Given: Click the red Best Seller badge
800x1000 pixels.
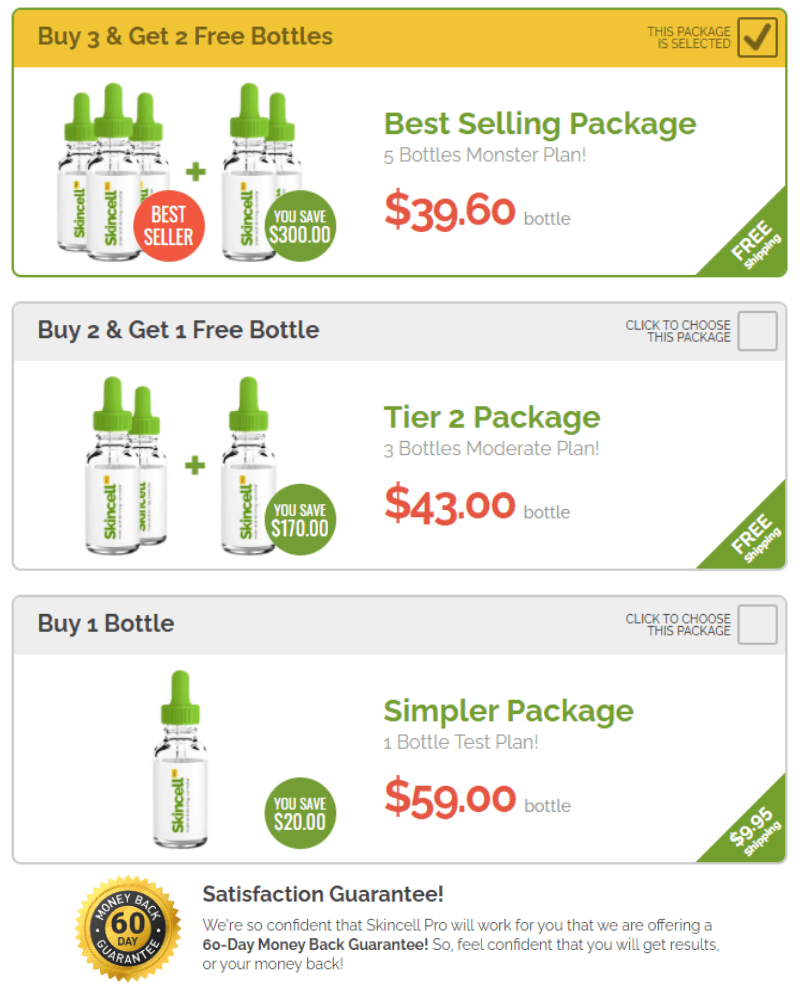Looking at the screenshot, I should click(x=167, y=226).
